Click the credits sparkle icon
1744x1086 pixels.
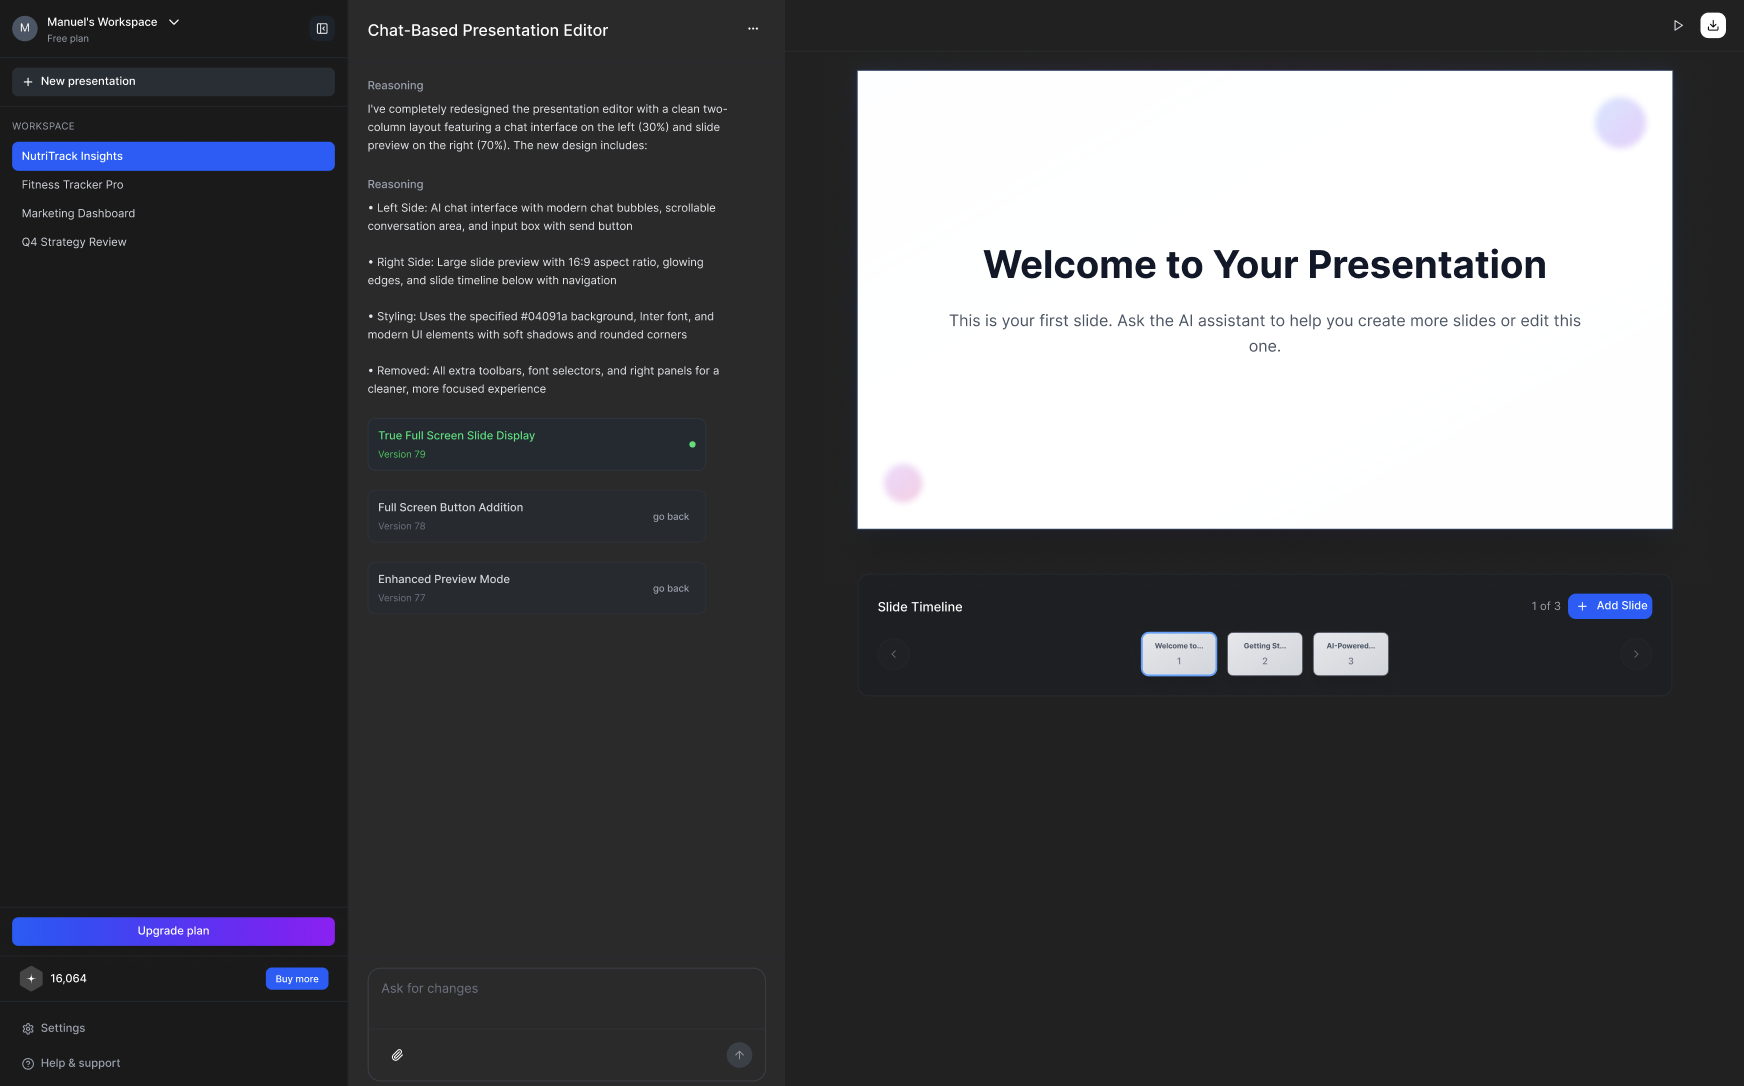point(31,979)
